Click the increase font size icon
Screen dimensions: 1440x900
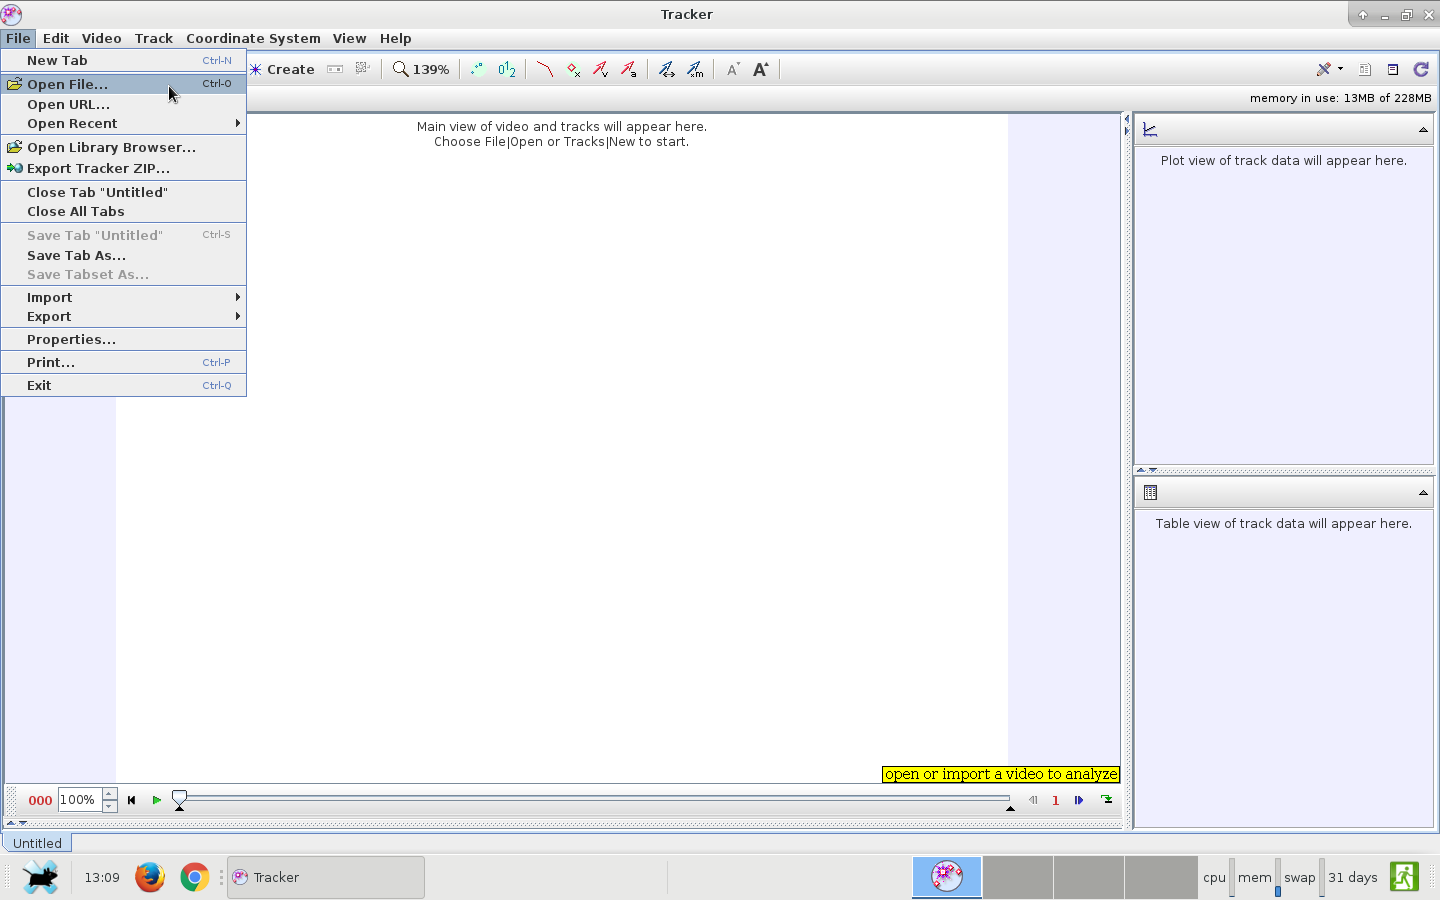coord(760,69)
